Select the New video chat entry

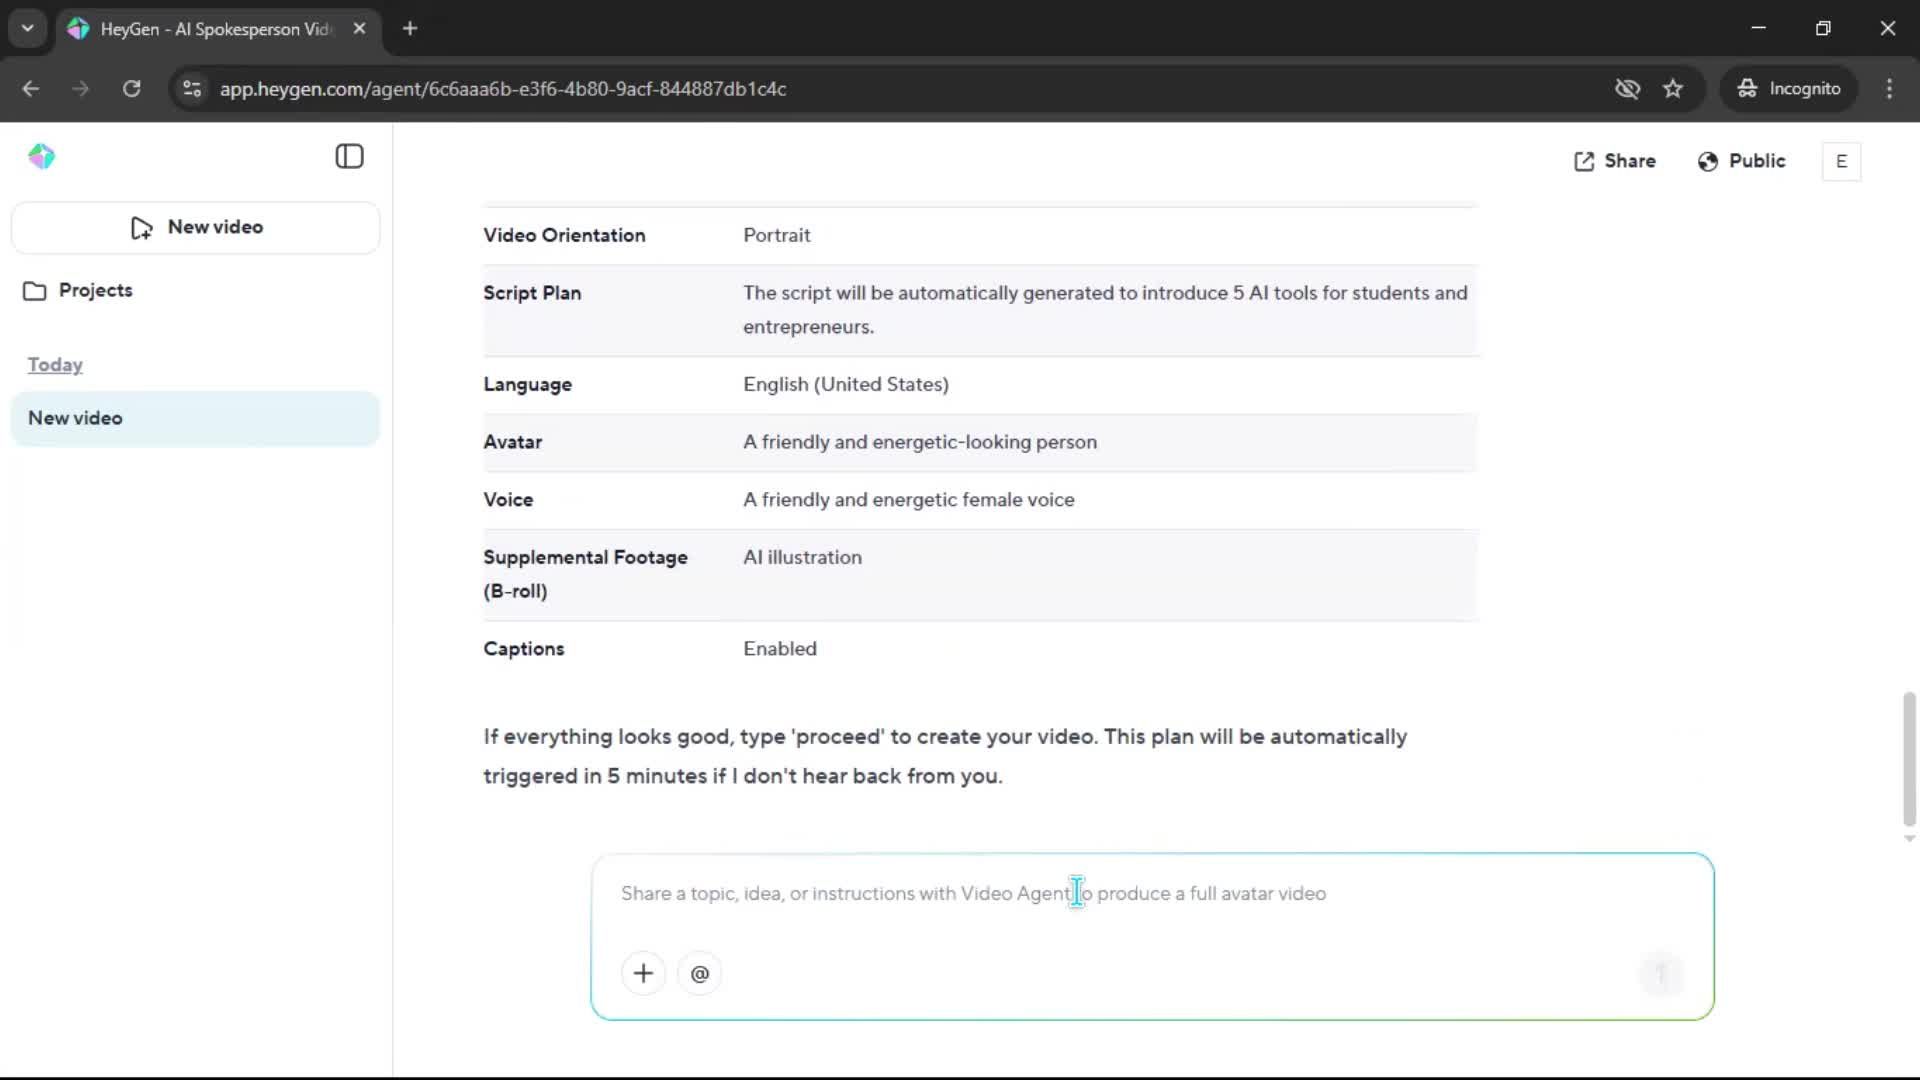195,418
